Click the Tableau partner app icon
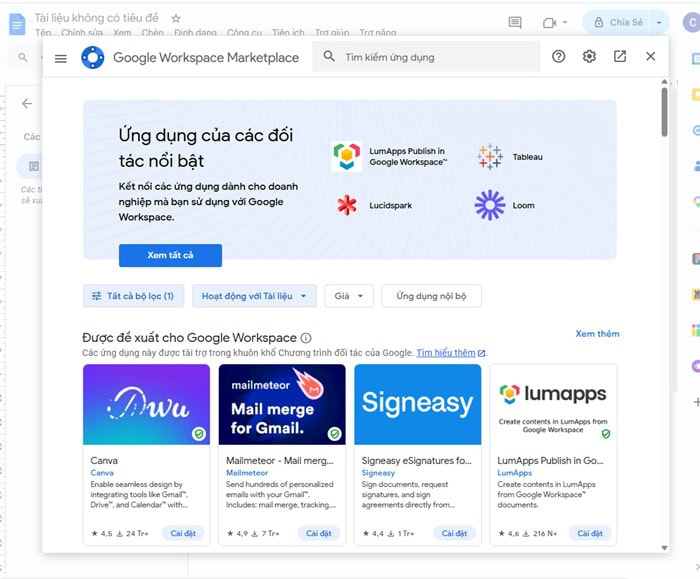Viewport: 700px width, 579px height. point(490,156)
